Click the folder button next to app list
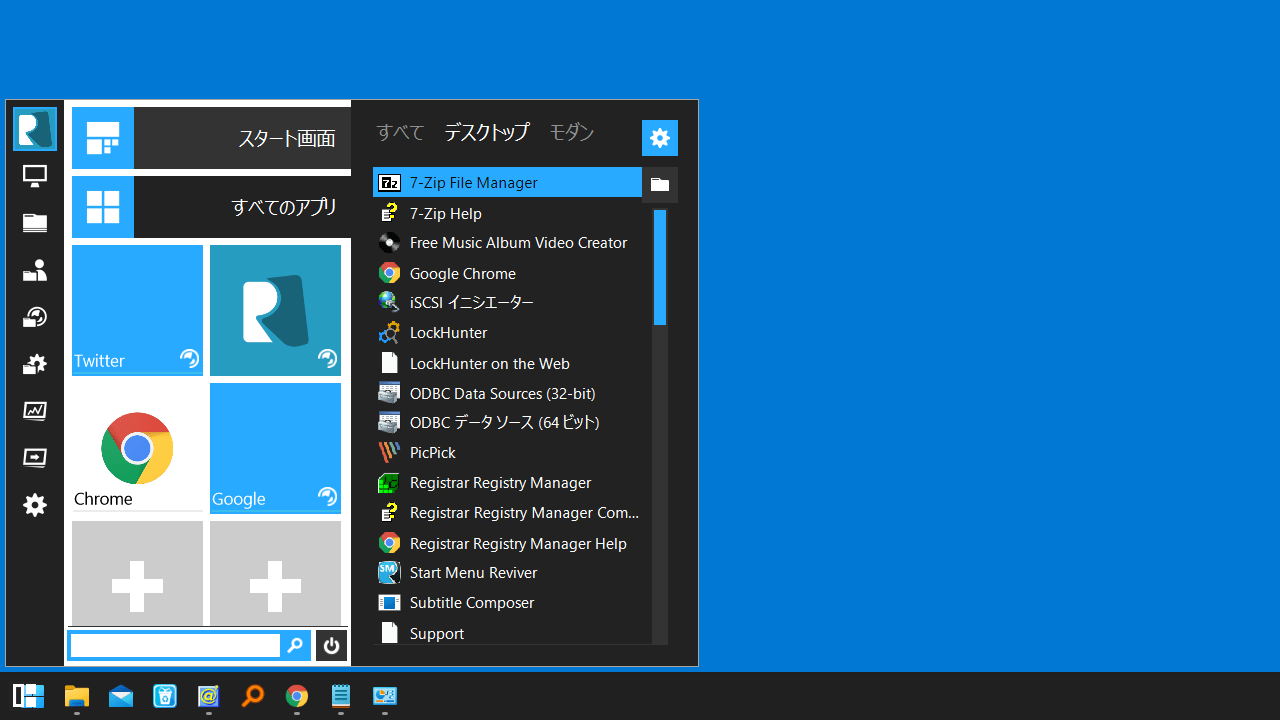1280x720 pixels. click(660, 184)
